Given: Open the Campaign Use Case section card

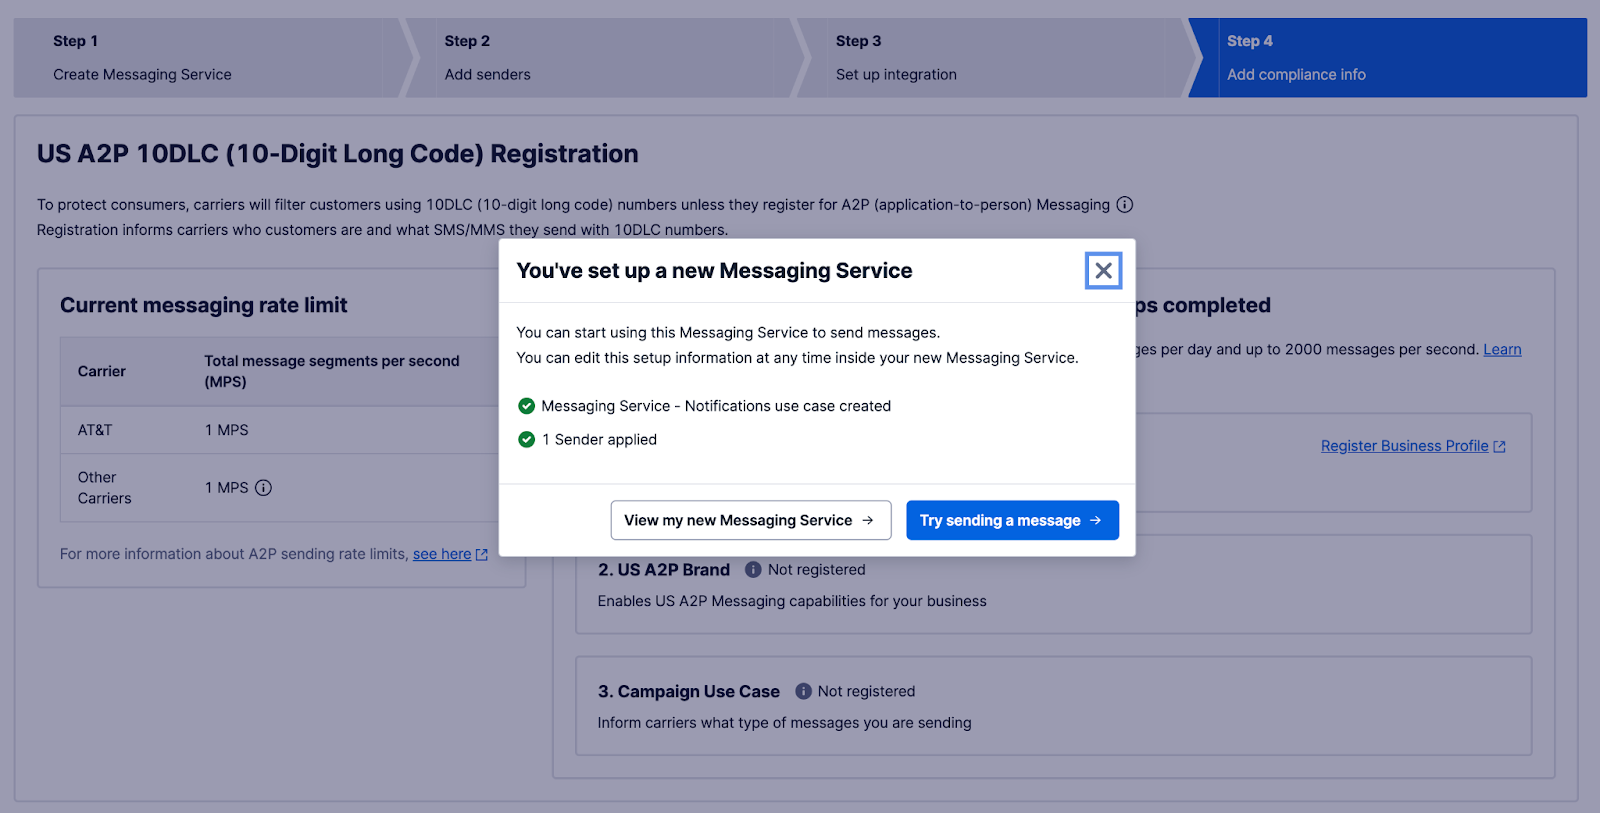Looking at the screenshot, I should pos(1054,706).
